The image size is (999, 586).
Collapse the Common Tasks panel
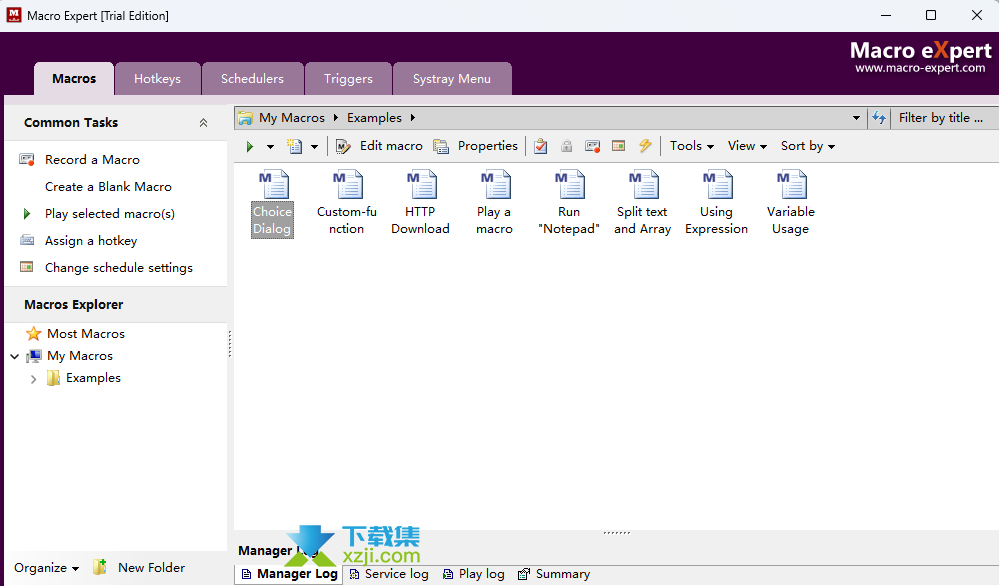tap(204, 123)
